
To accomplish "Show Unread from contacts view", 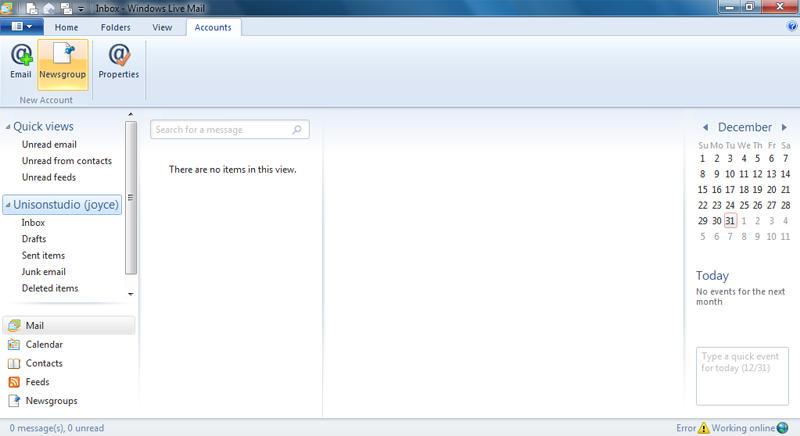I will (67, 161).
